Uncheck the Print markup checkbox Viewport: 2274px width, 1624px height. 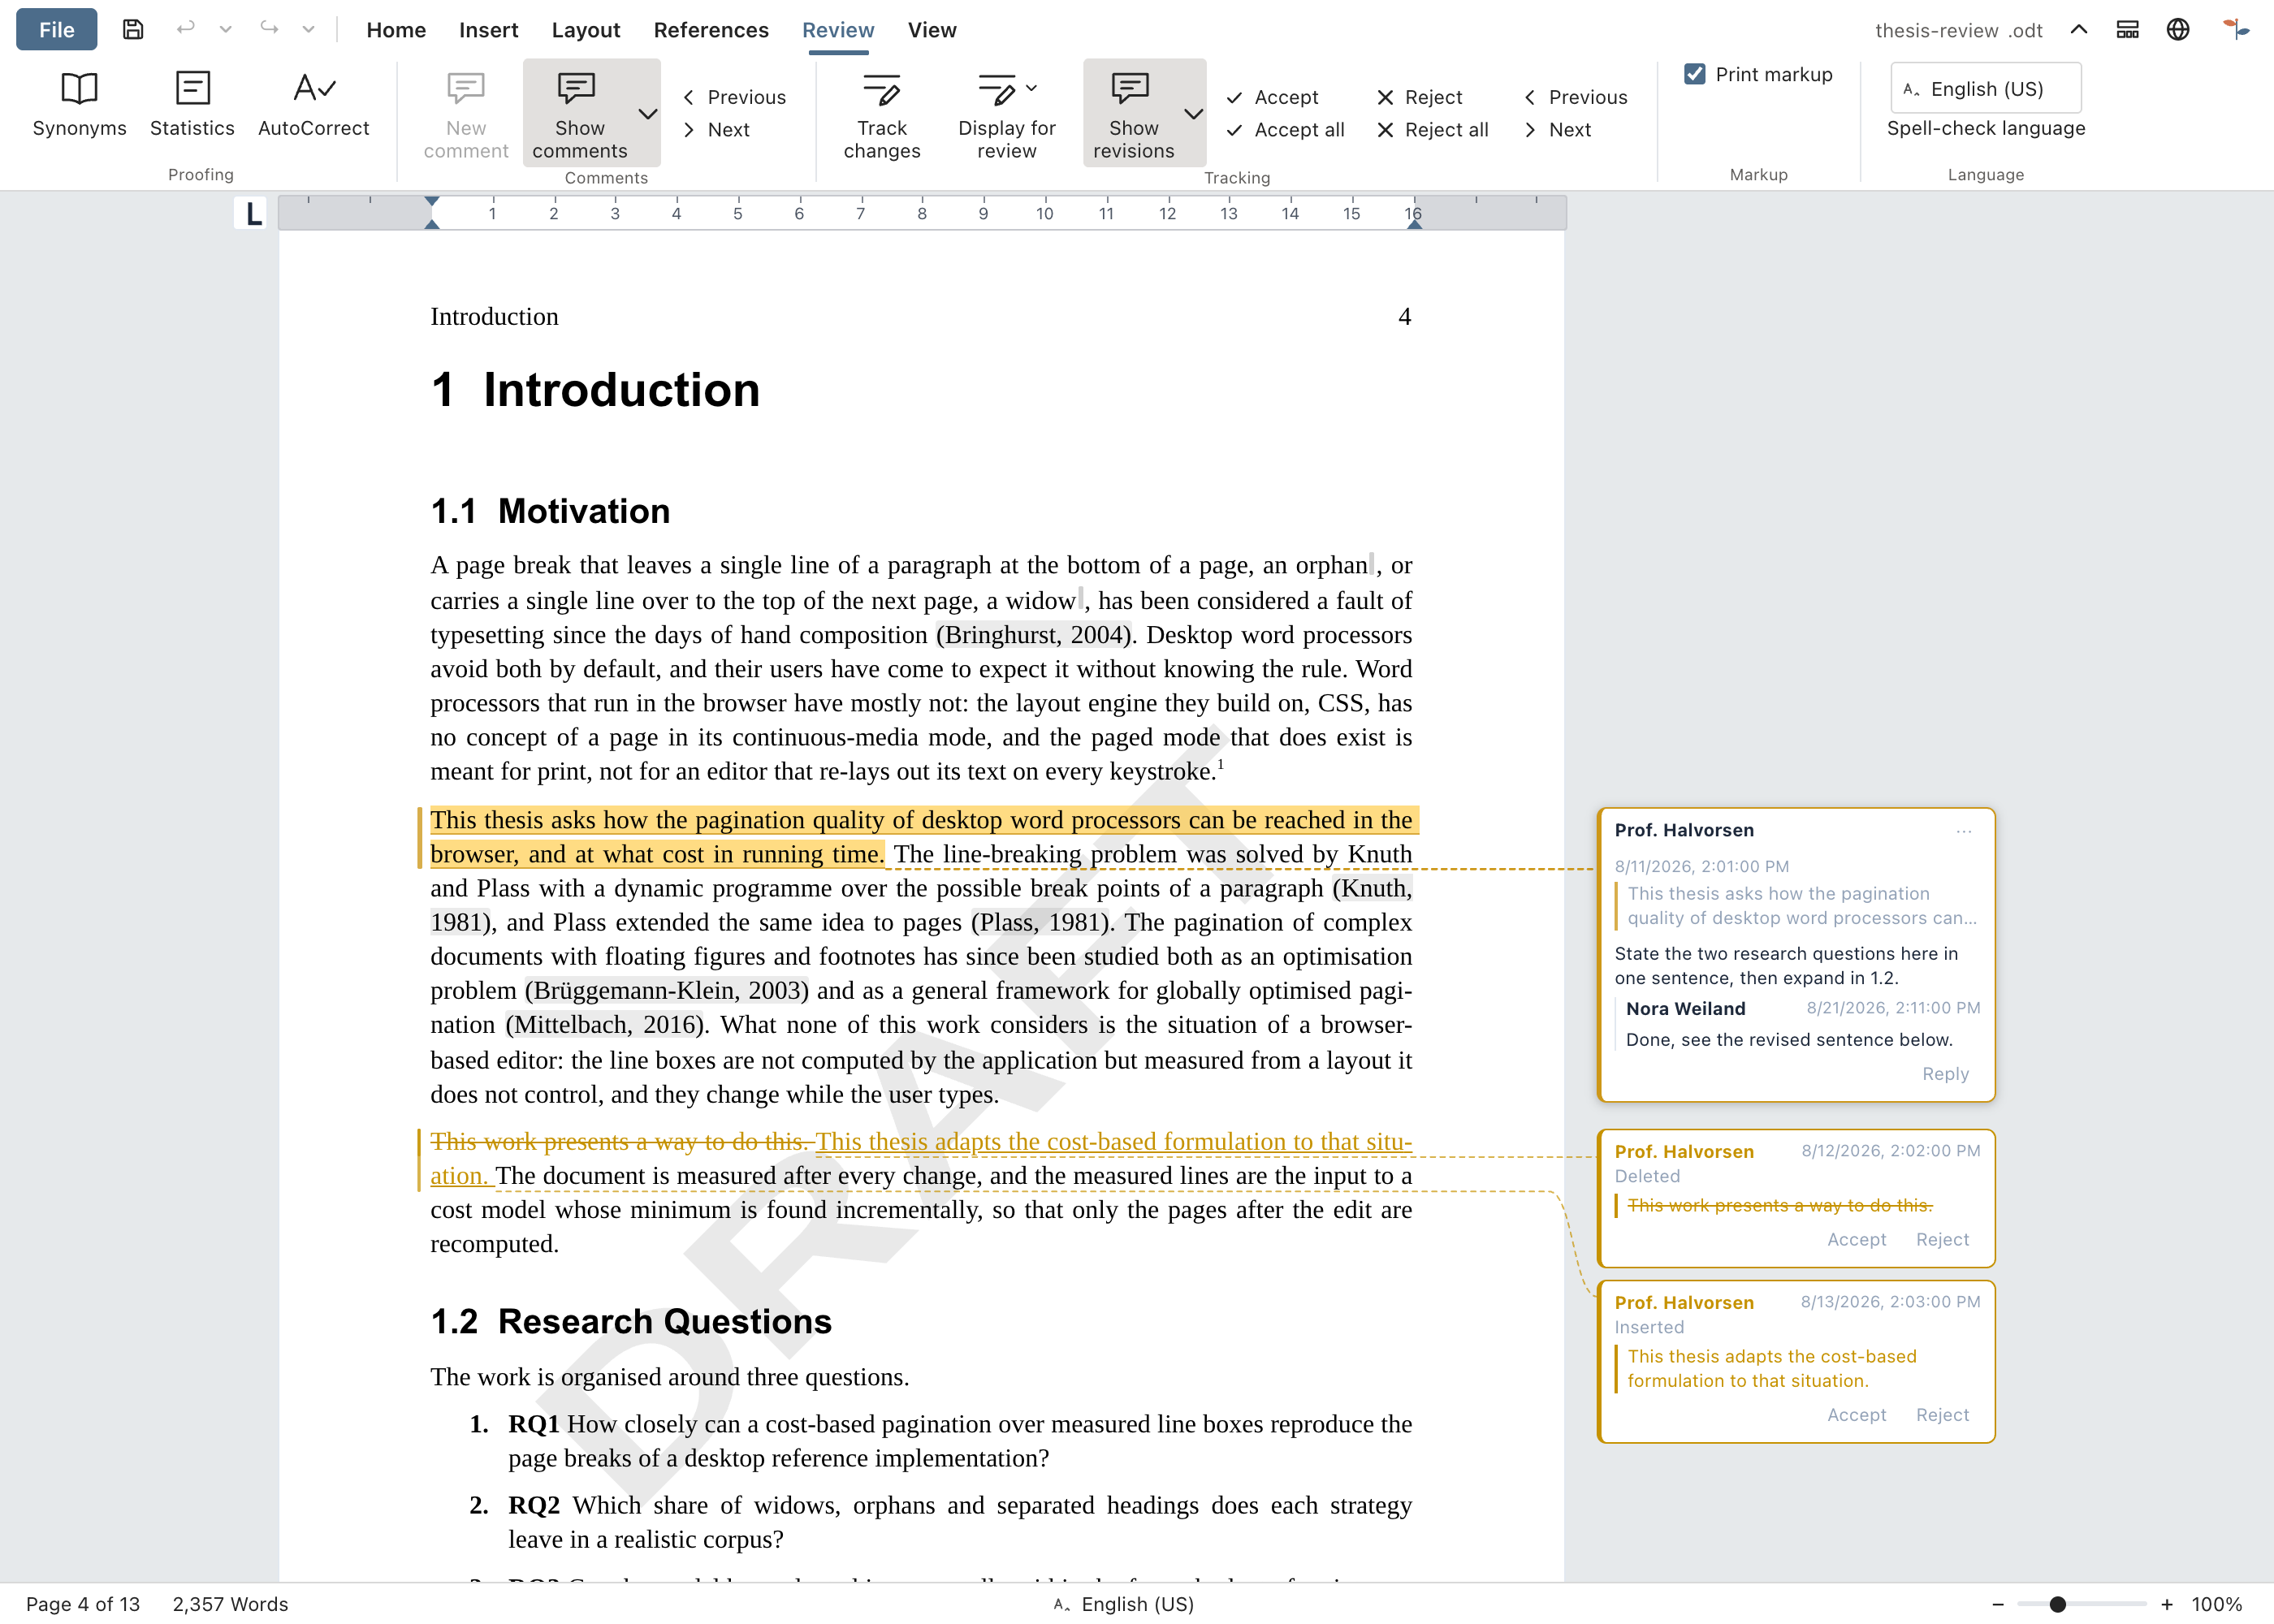point(1694,74)
